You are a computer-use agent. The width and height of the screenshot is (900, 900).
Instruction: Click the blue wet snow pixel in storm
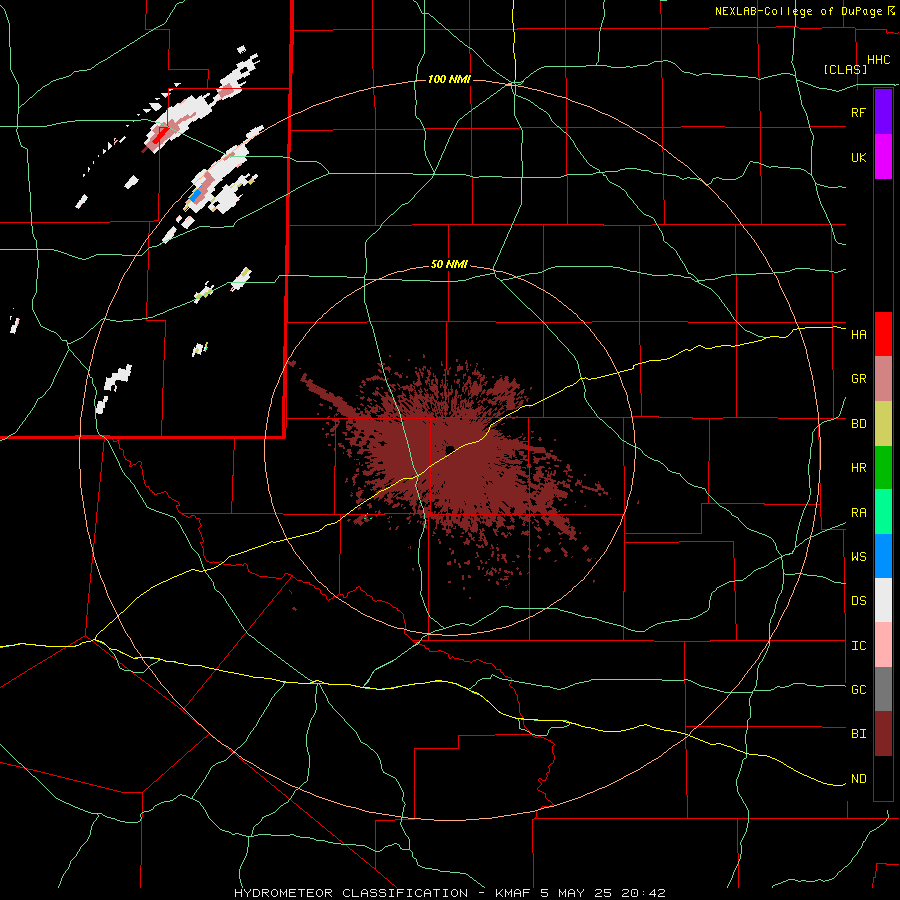click(195, 196)
